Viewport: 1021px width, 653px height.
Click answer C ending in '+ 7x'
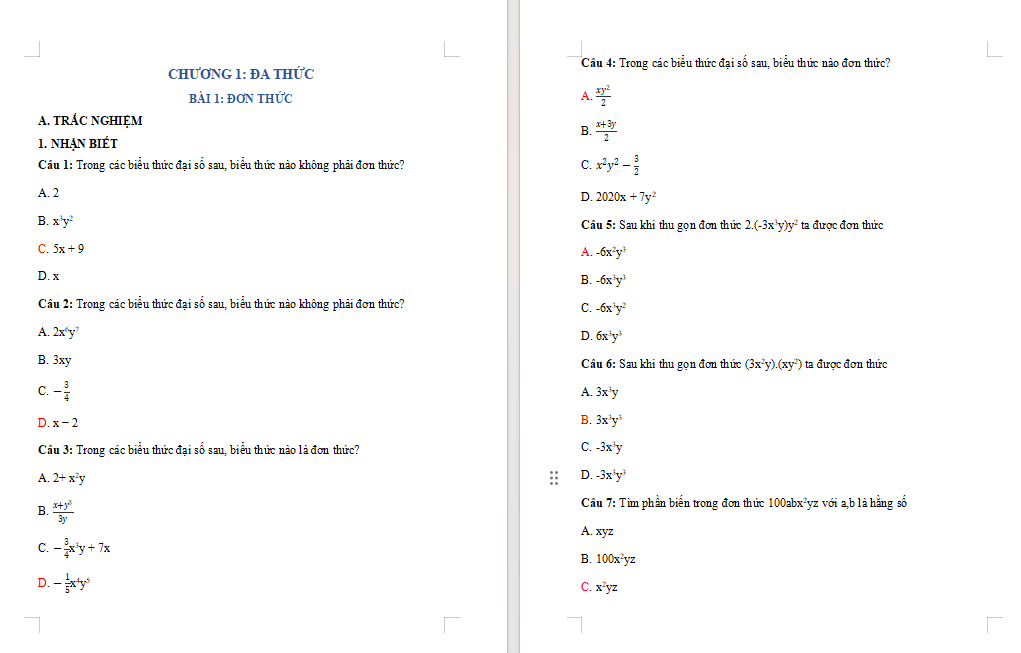pos(74,548)
